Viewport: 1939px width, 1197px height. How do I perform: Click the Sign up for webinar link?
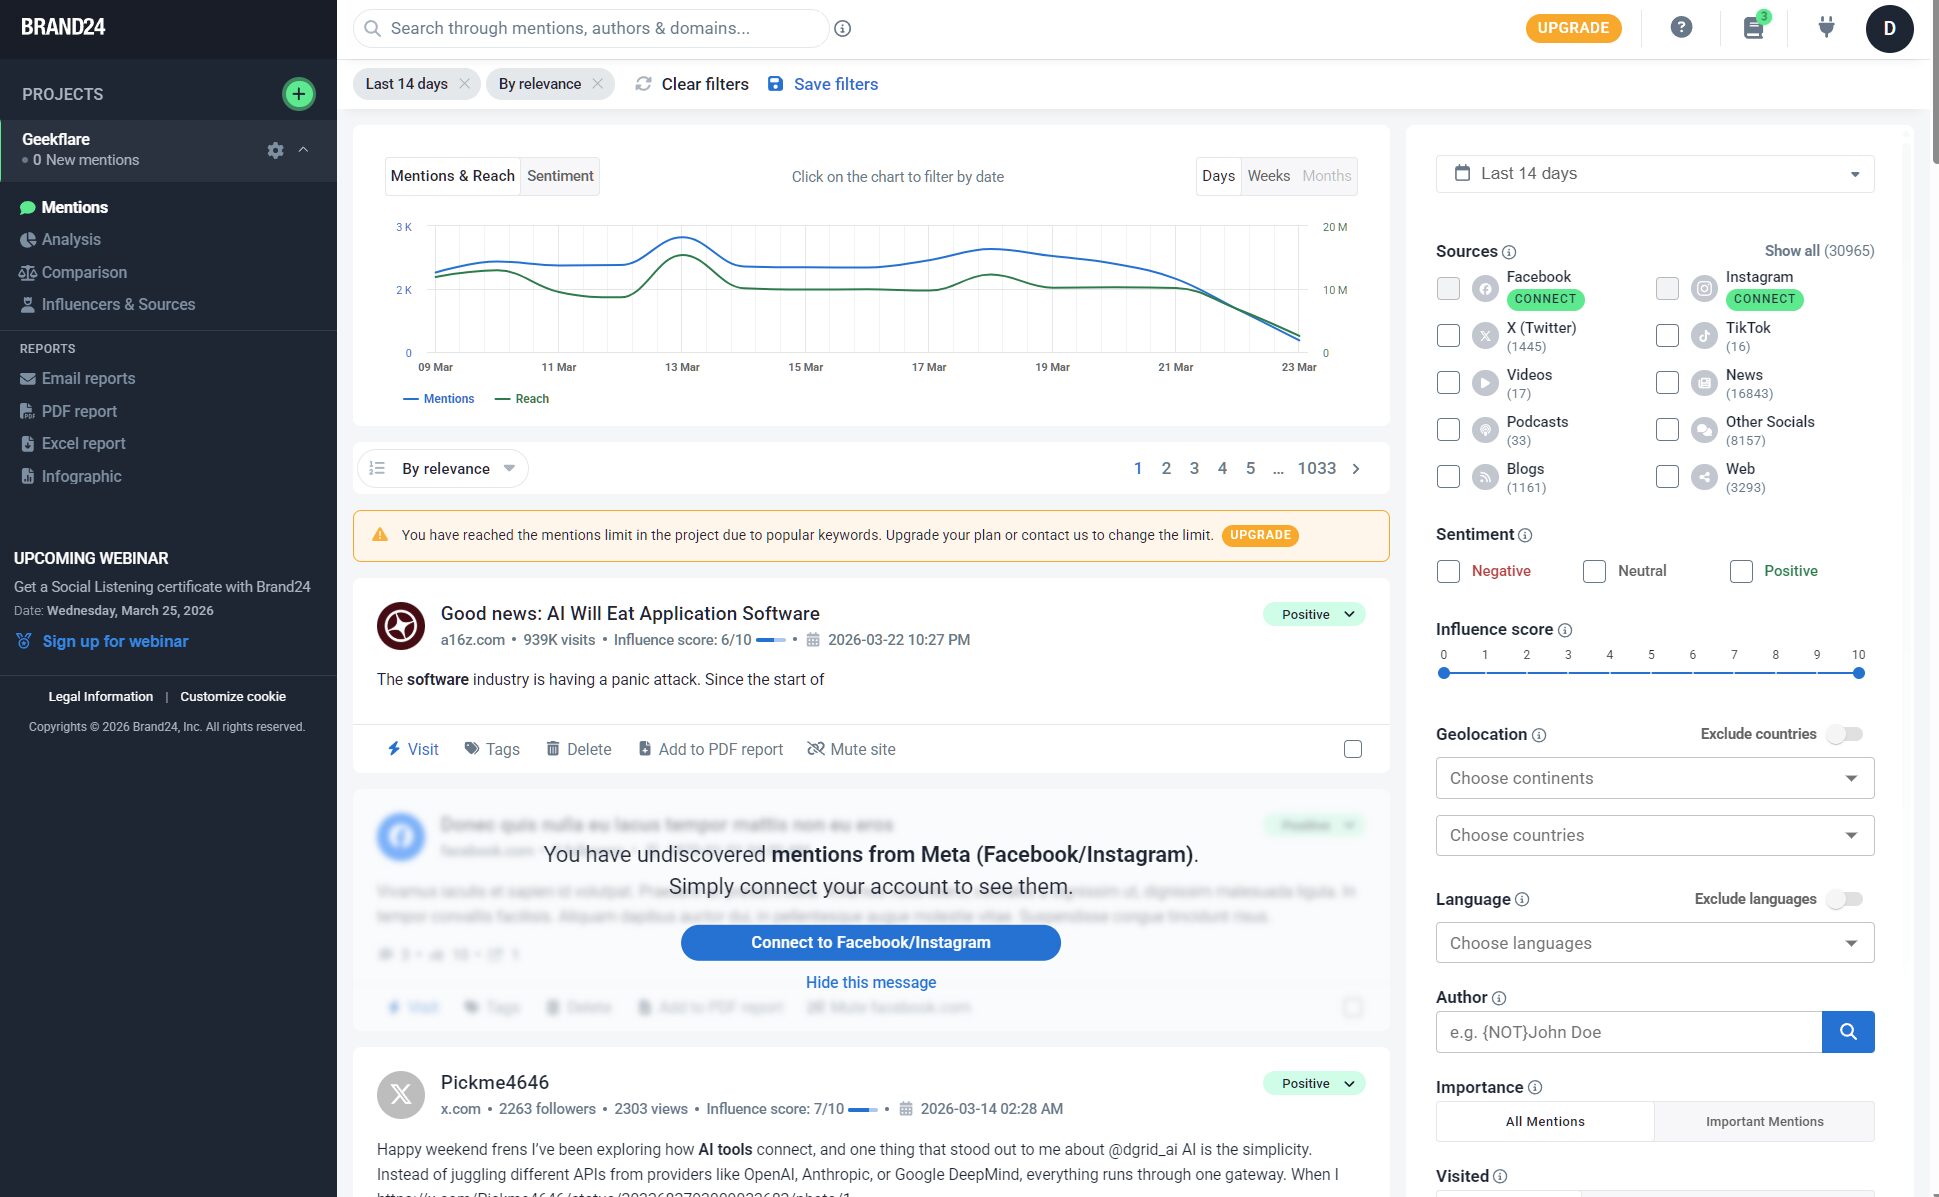pos(115,642)
